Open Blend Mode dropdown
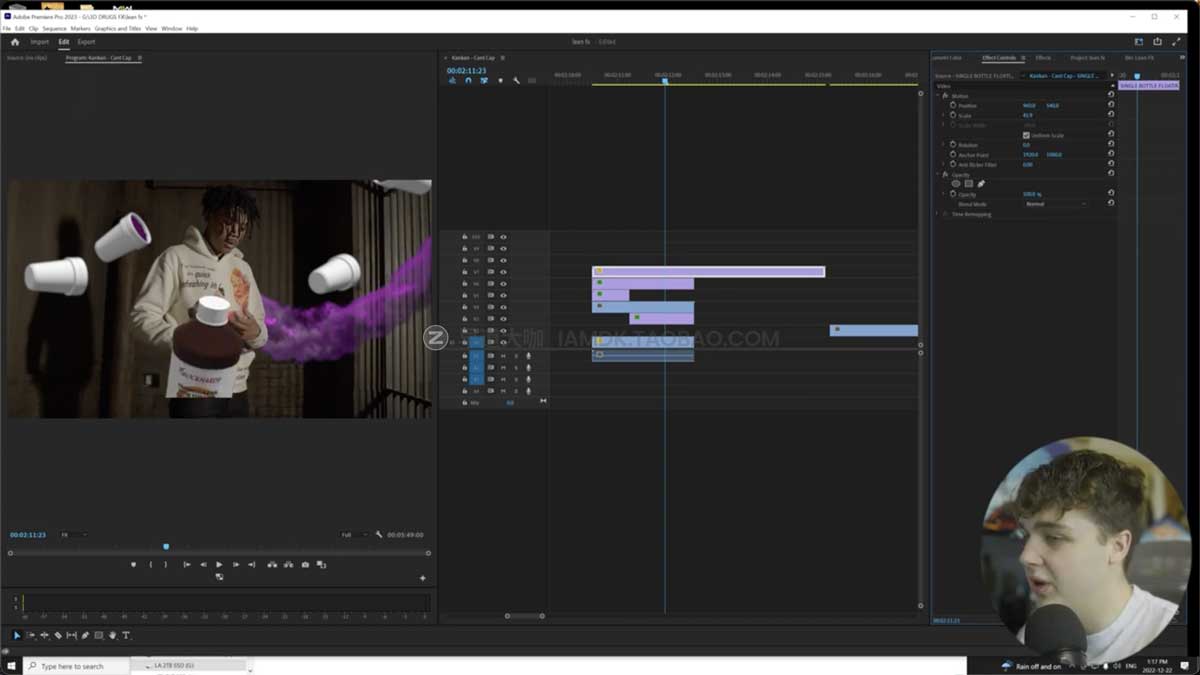Viewport: 1200px width, 675px height. coord(1055,204)
